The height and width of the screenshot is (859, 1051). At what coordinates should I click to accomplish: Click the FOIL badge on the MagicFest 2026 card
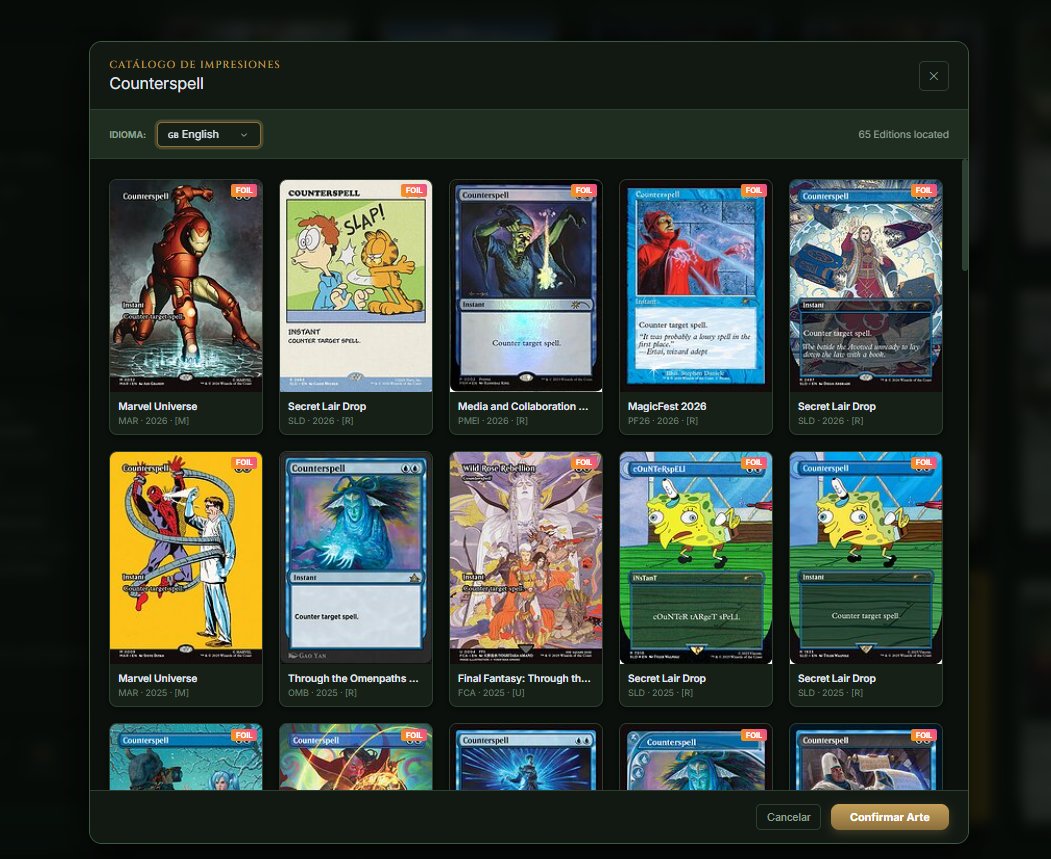click(x=753, y=190)
